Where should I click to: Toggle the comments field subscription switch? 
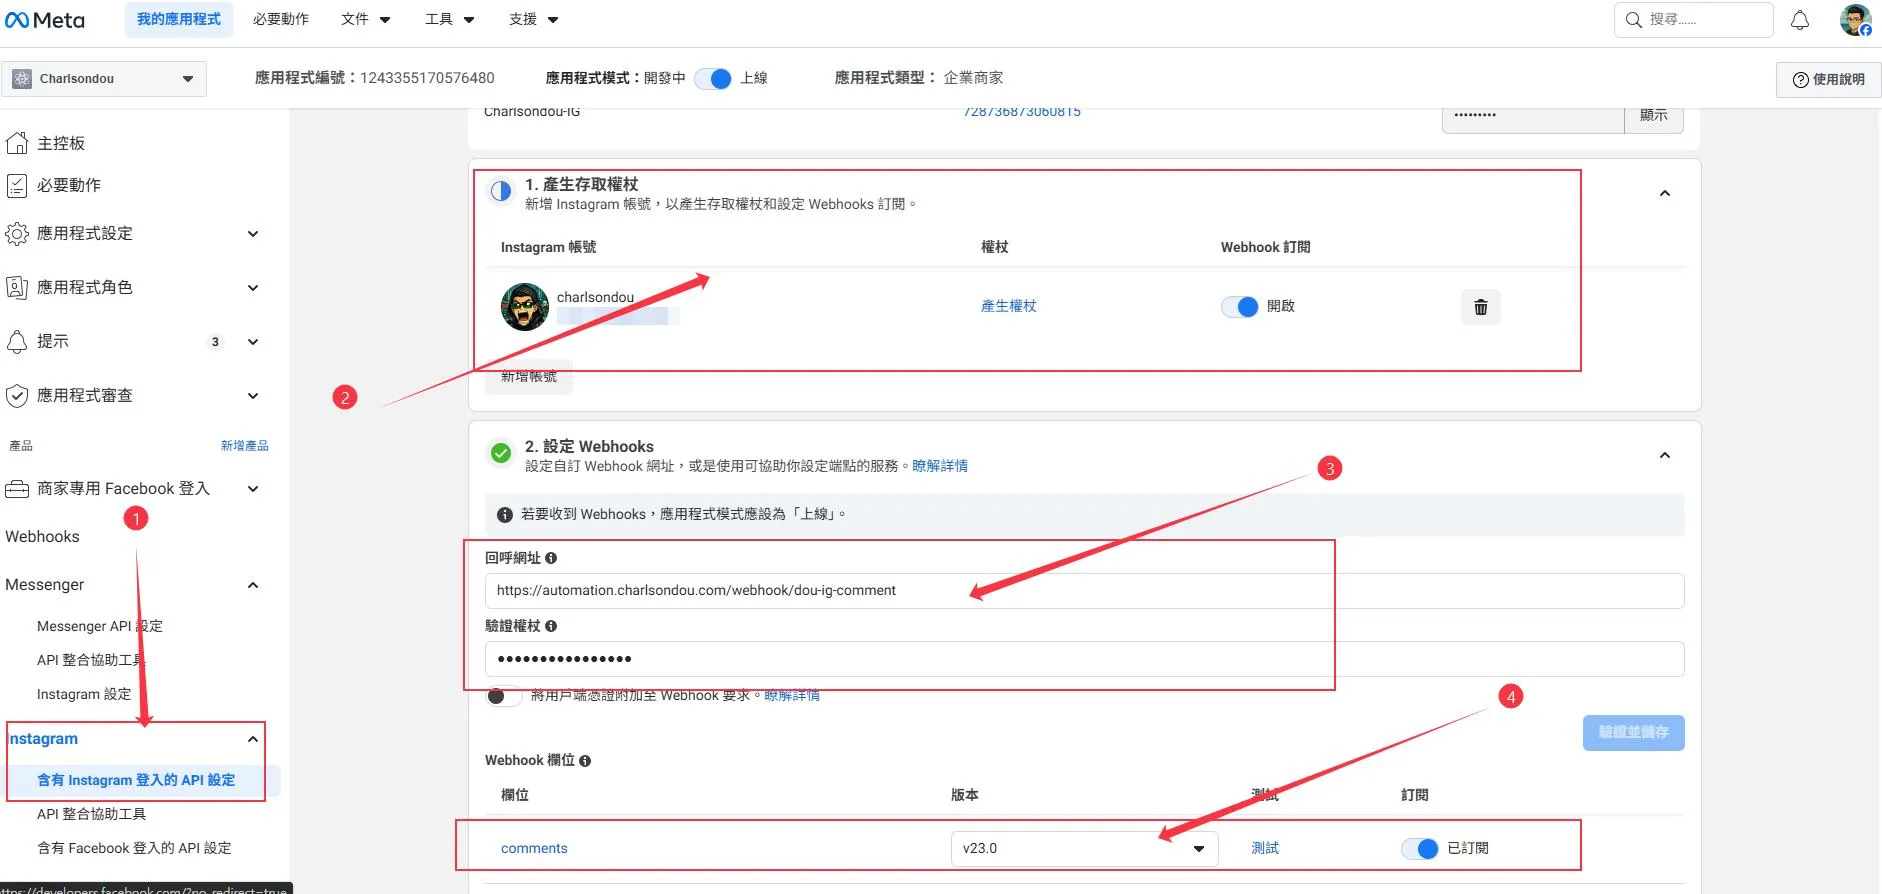click(1419, 849)
